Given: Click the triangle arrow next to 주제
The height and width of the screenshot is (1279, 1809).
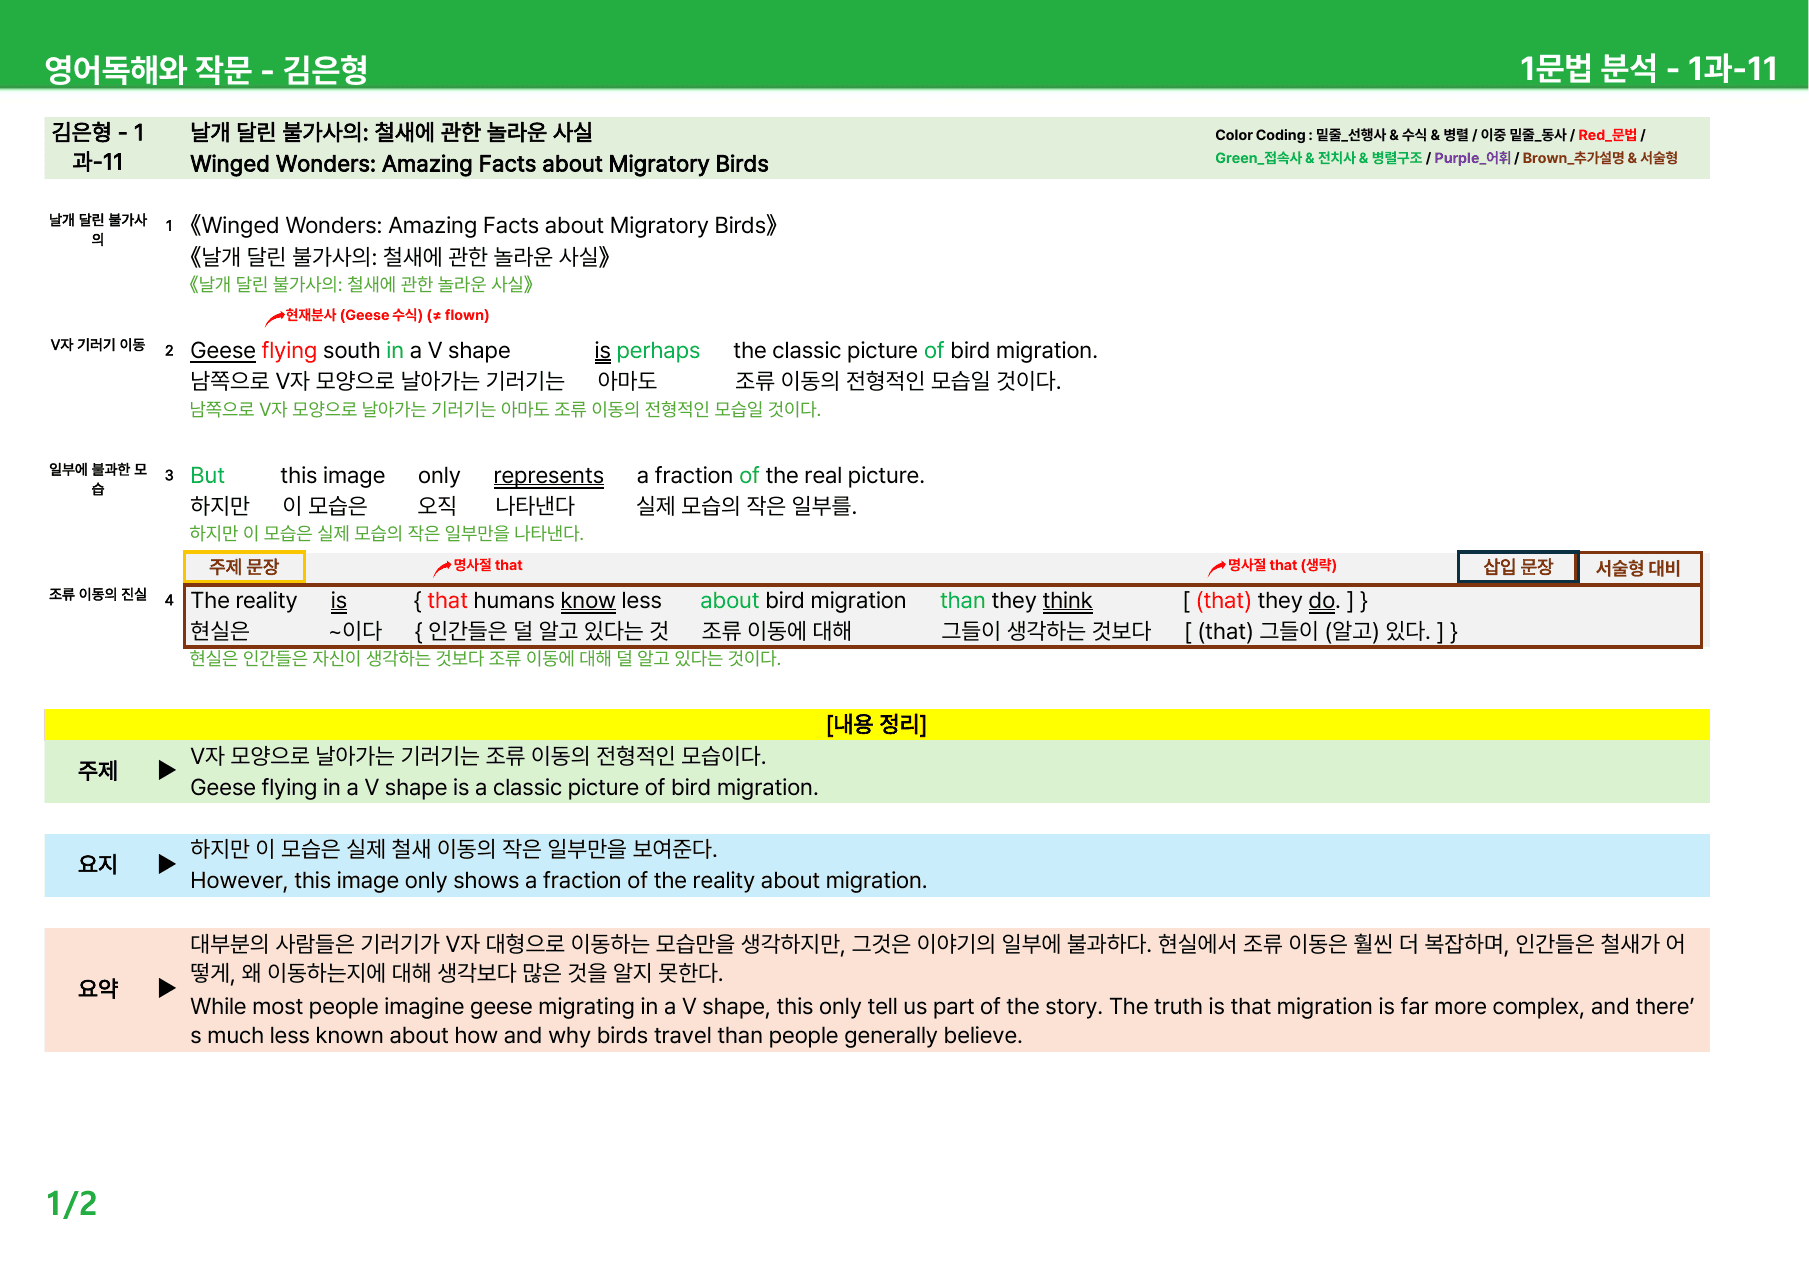Looking at the screenshot, I should click(x=167, y=770).
